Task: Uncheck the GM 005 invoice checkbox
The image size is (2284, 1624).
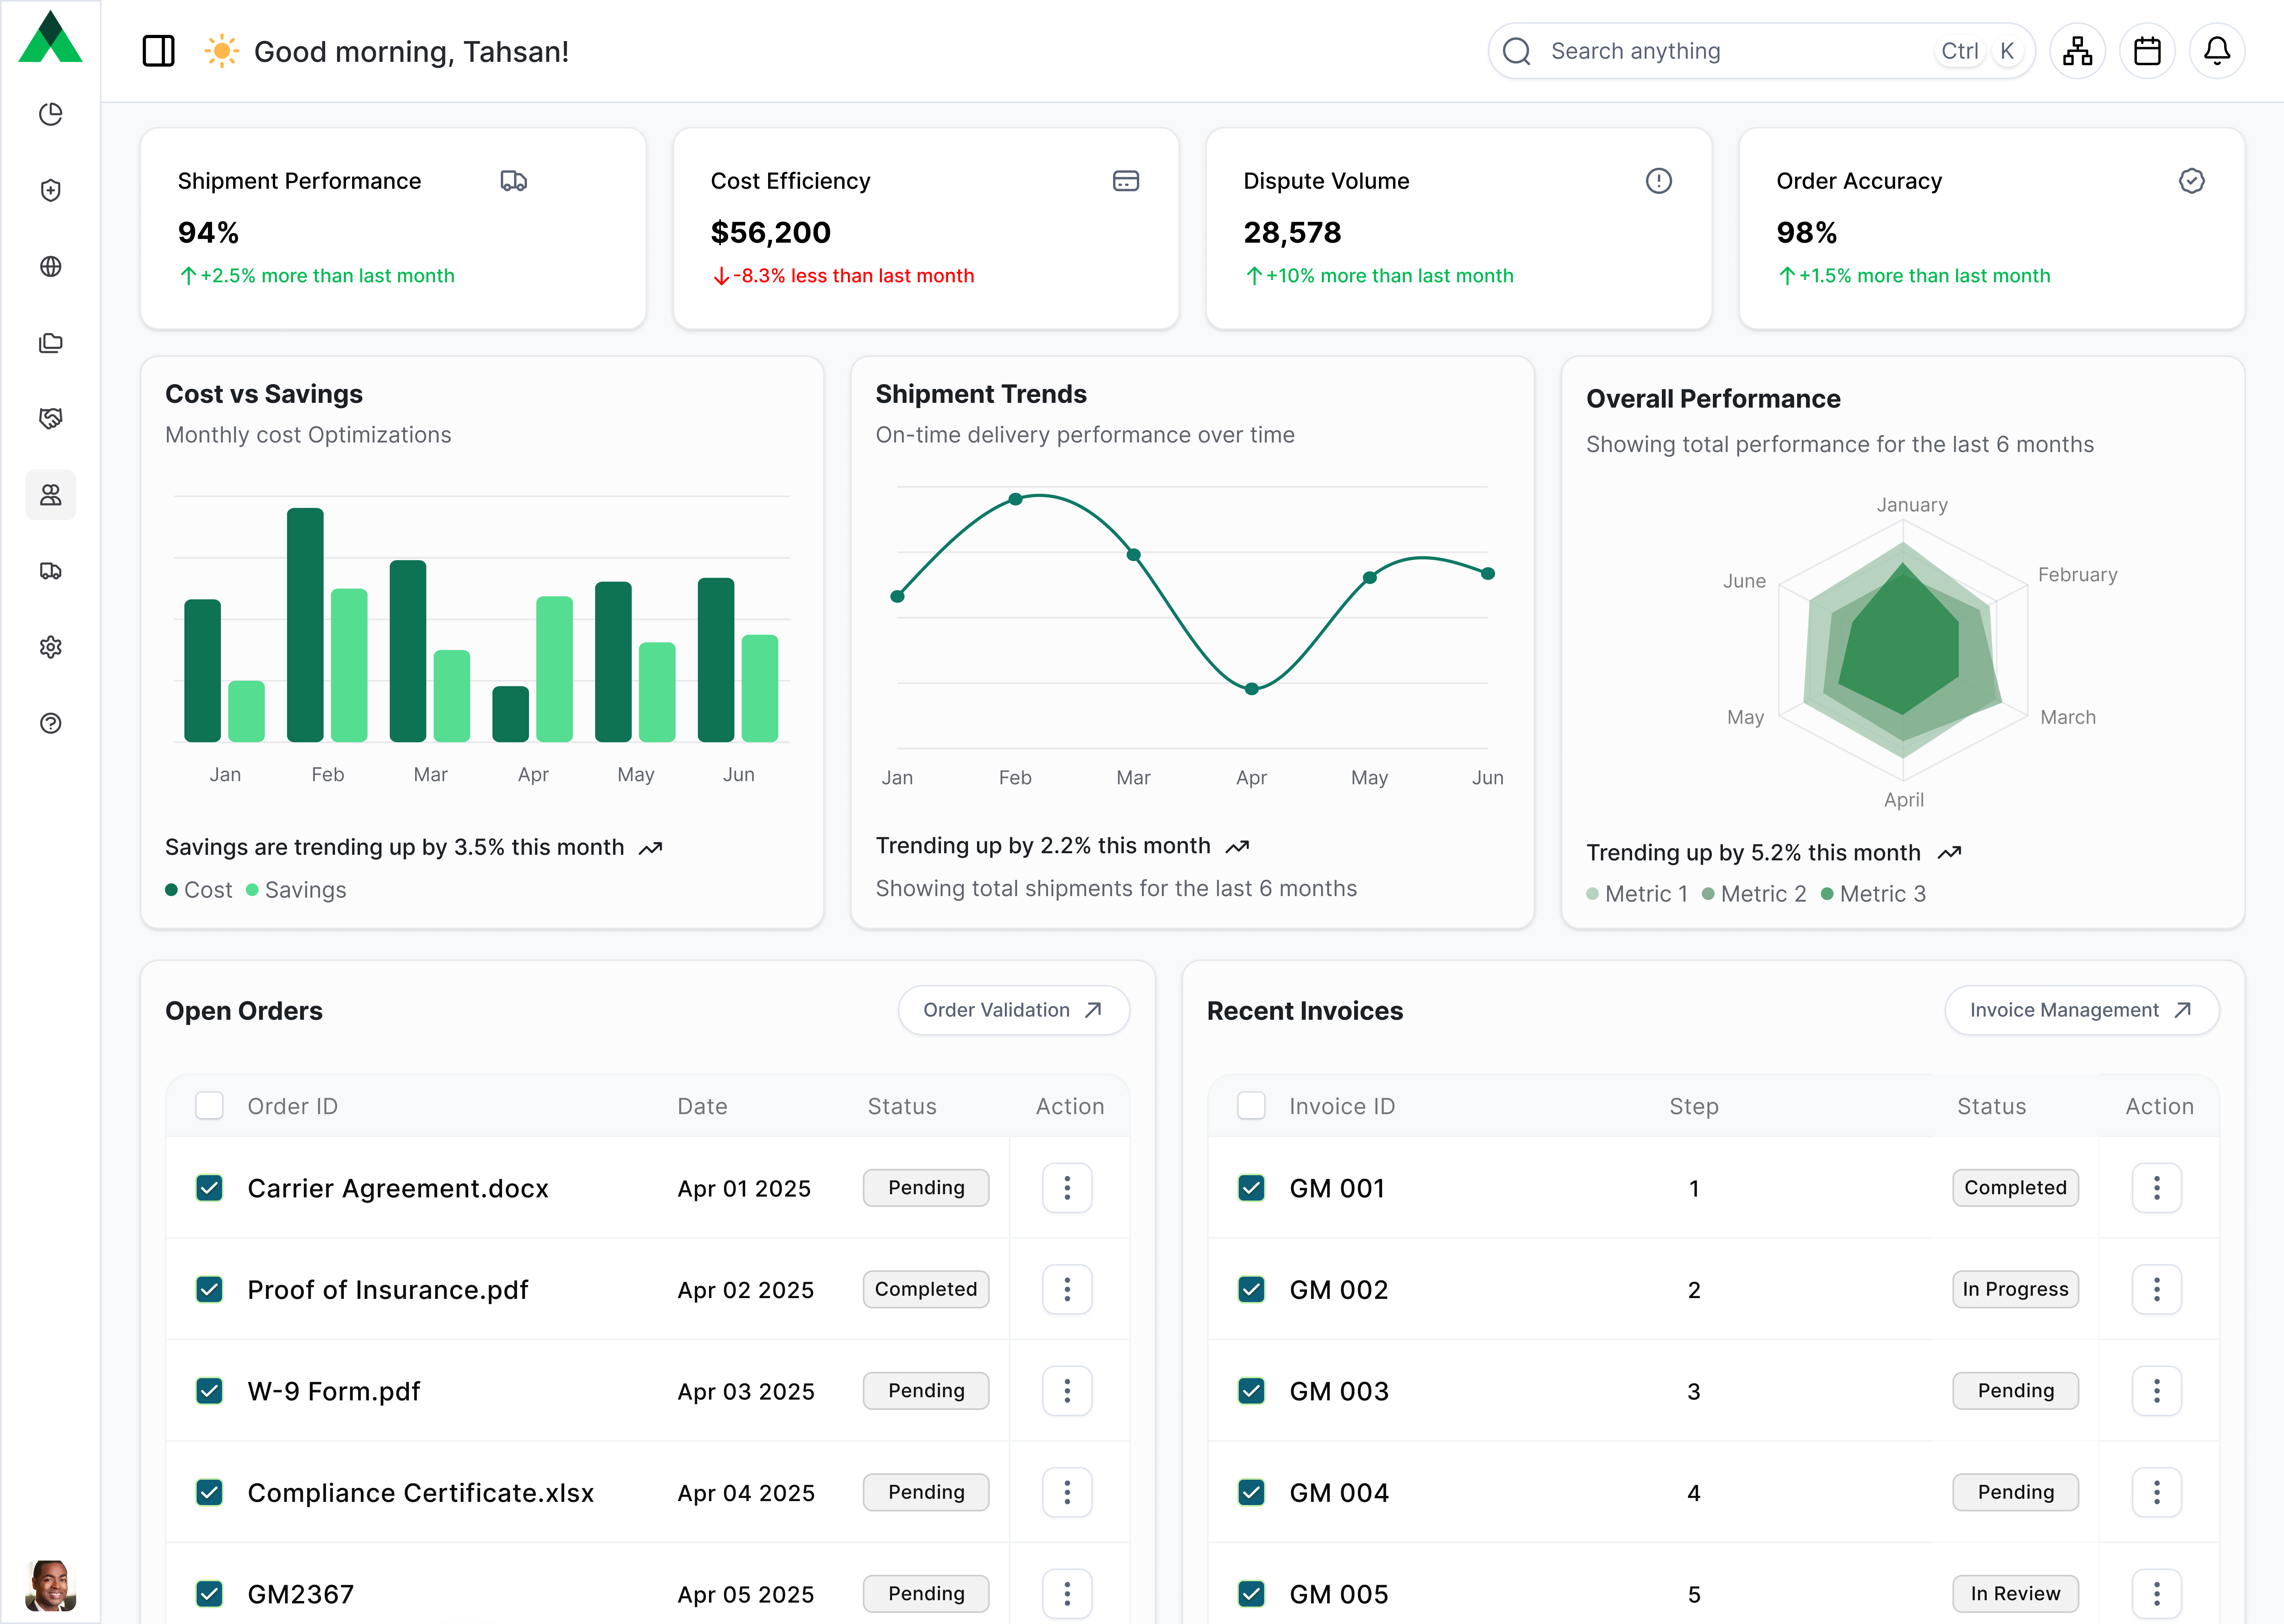Action: click(1251, 1594)
